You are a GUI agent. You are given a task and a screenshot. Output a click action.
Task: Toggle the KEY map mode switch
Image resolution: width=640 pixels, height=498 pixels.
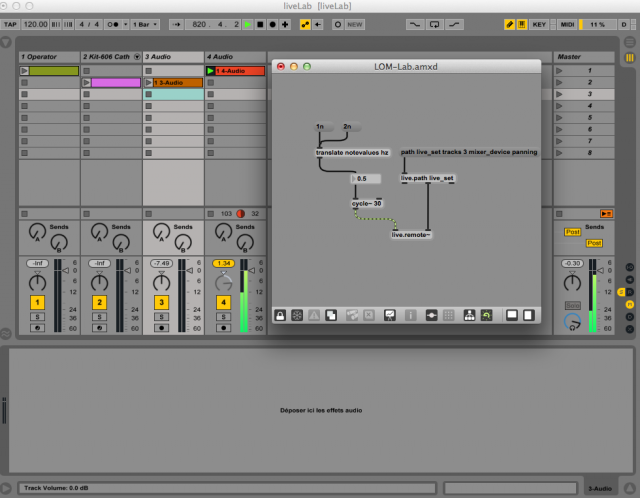539,22
